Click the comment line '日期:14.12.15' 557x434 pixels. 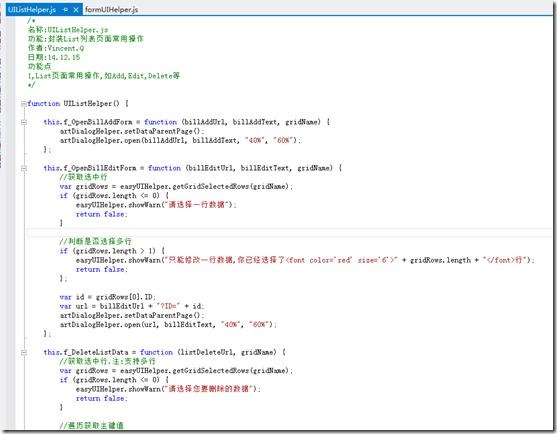coord(54,57)
